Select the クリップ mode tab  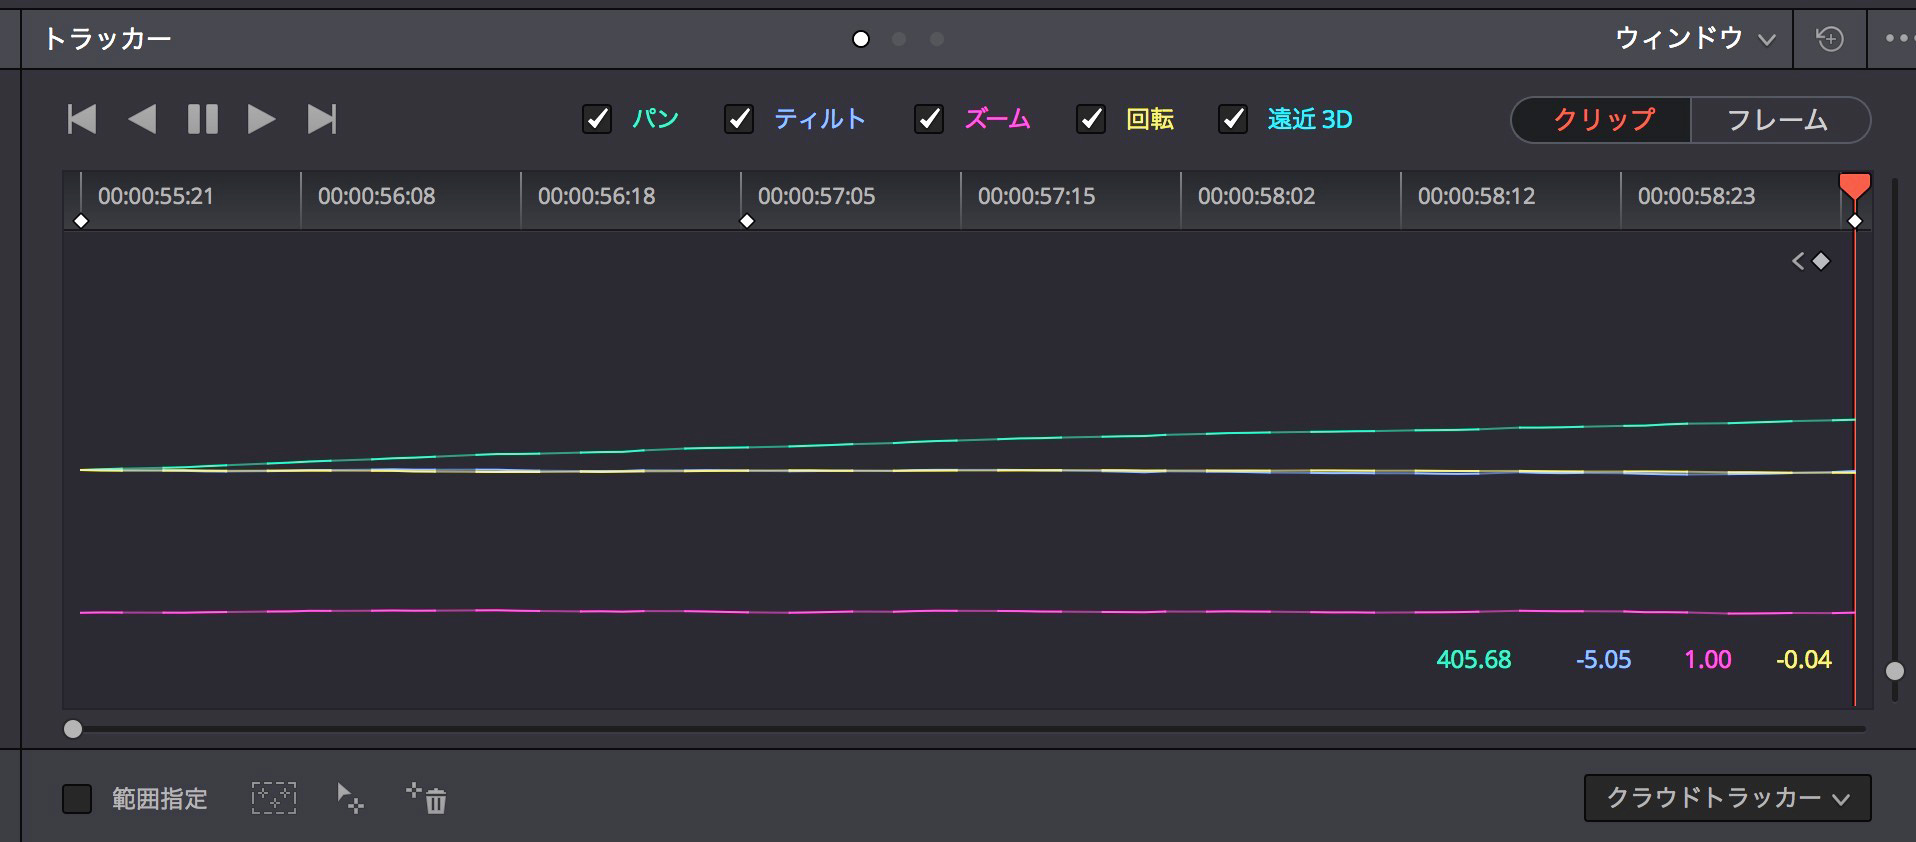click(x=1603, y=120)
